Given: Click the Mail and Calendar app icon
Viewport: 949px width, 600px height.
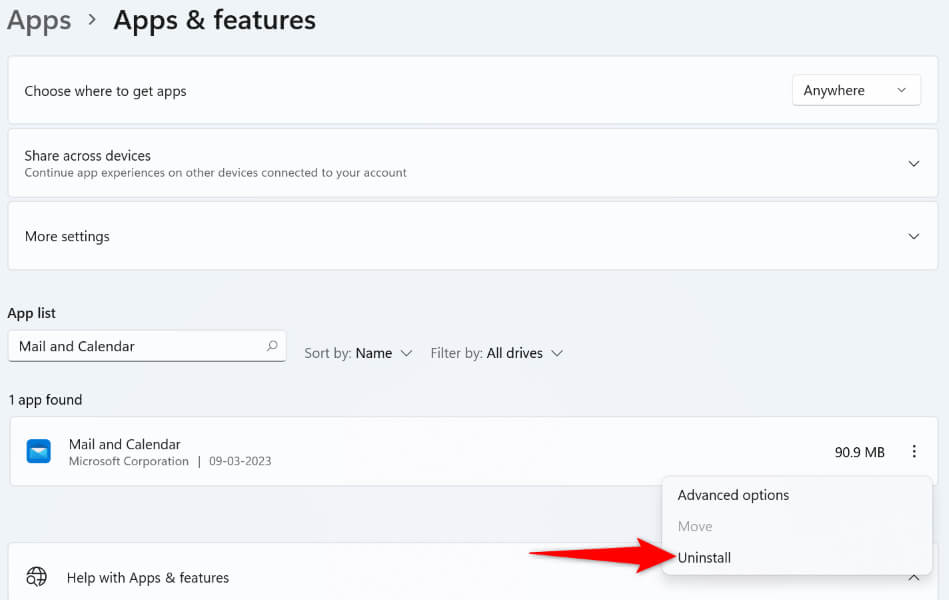Looking at the screenshot, I should point(38,452).
